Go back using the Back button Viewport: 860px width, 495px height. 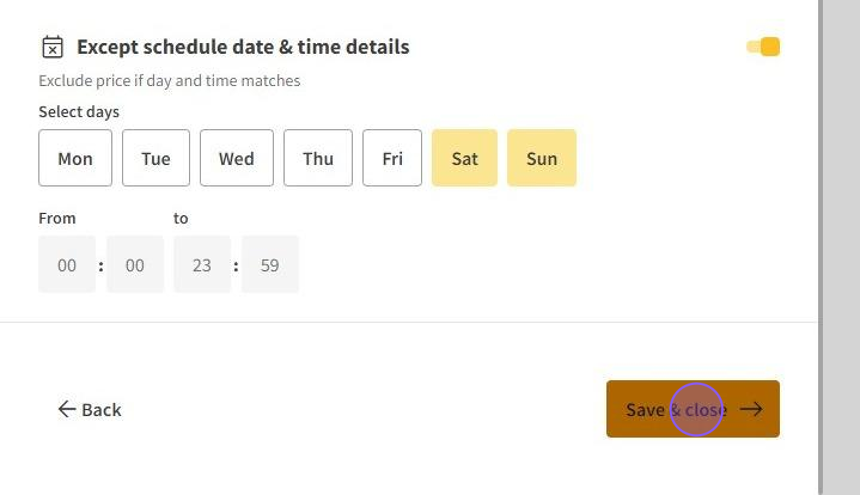pyautogui.click(x=90, y=409)
